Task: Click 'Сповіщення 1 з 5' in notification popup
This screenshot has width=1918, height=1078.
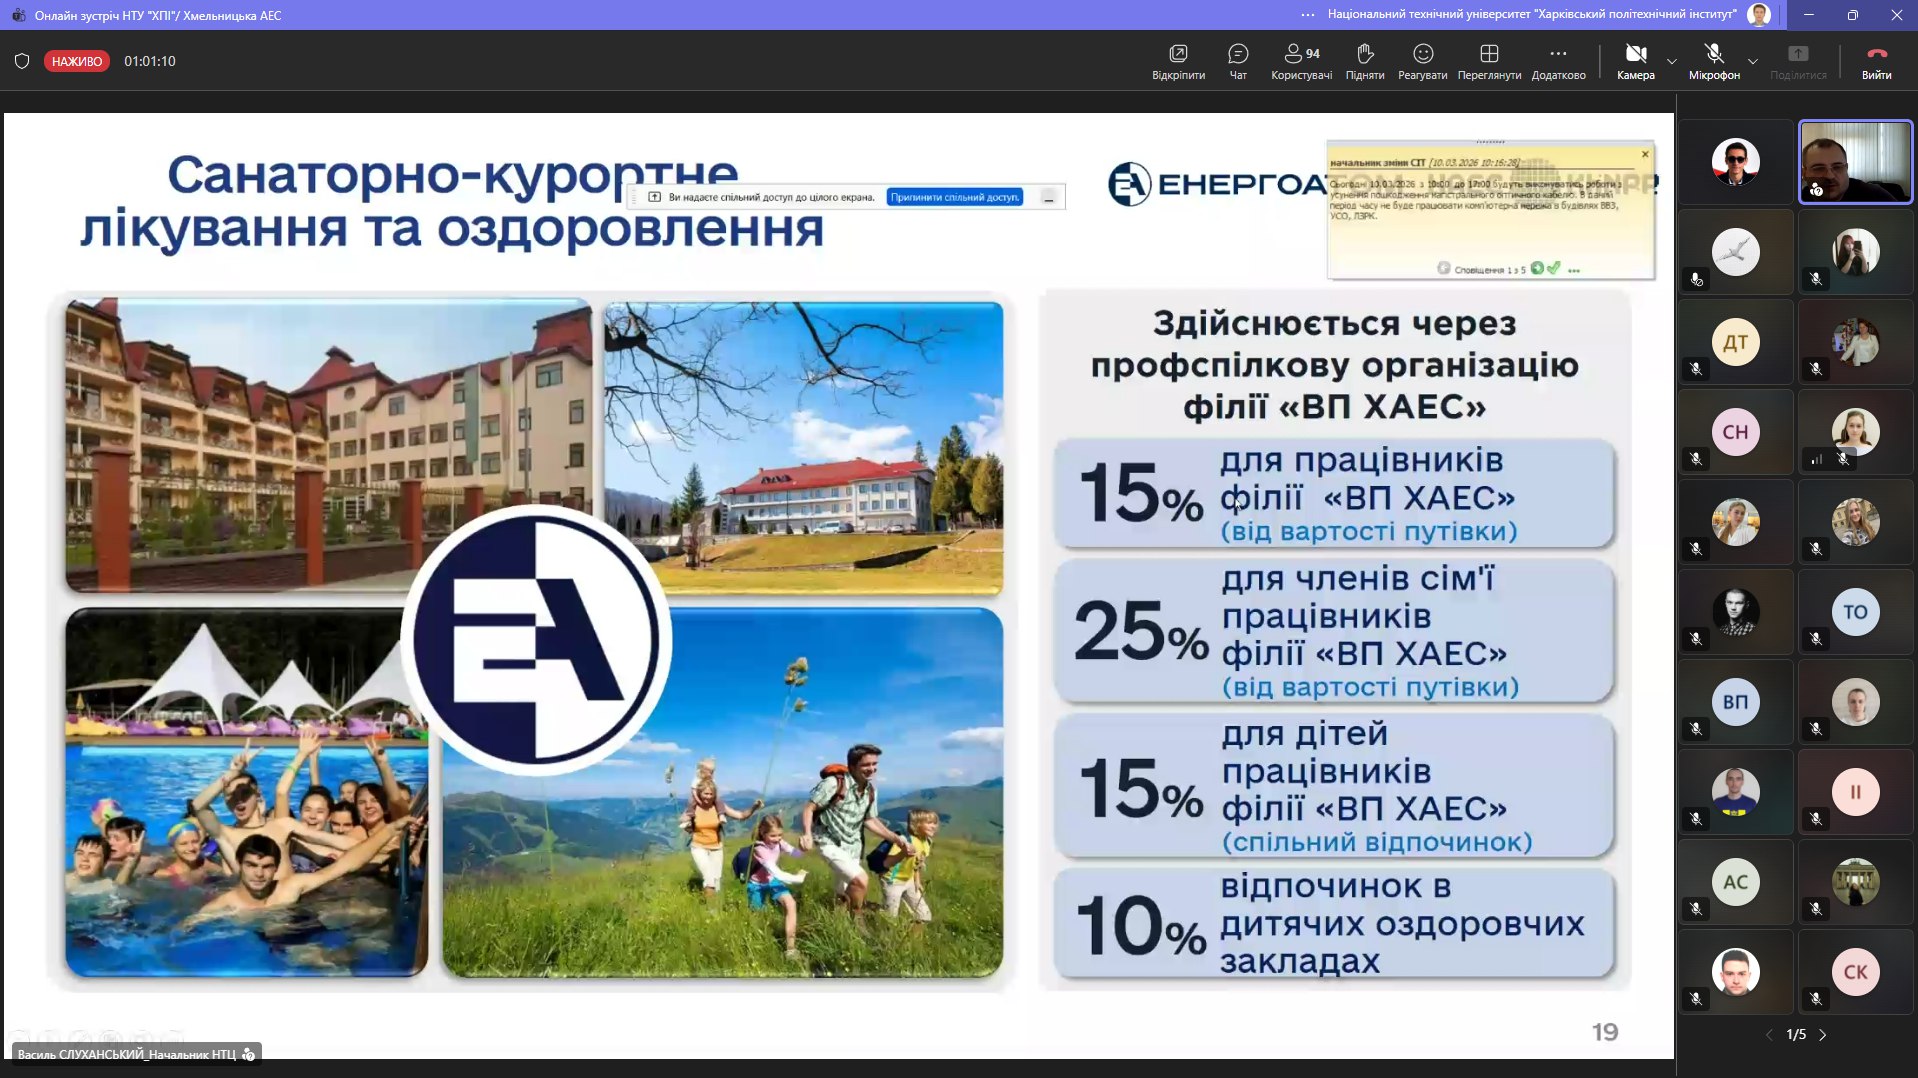Action: point(1490,269)
